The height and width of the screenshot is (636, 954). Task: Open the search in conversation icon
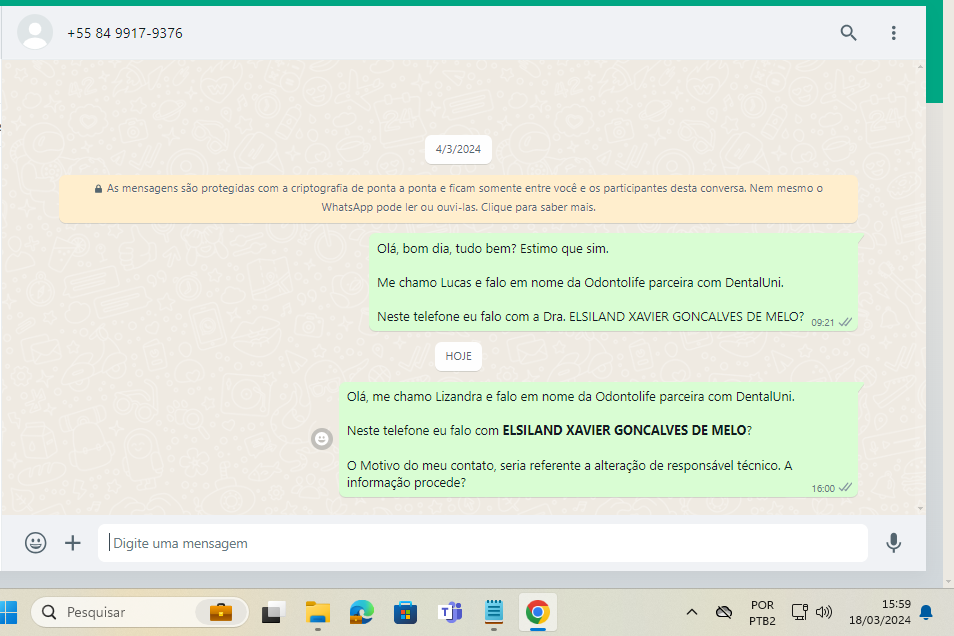pos(848,33)
